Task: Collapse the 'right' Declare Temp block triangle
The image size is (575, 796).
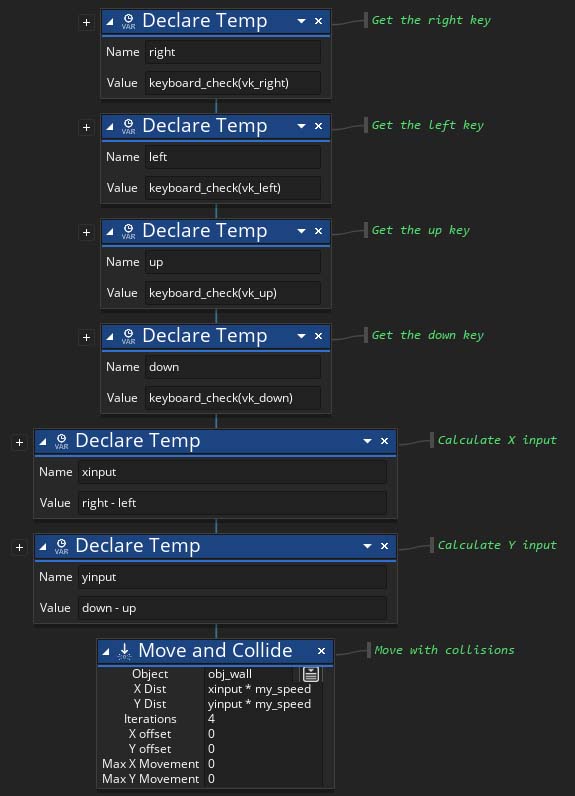Action: pyautogui.click(x=110, y=21)
